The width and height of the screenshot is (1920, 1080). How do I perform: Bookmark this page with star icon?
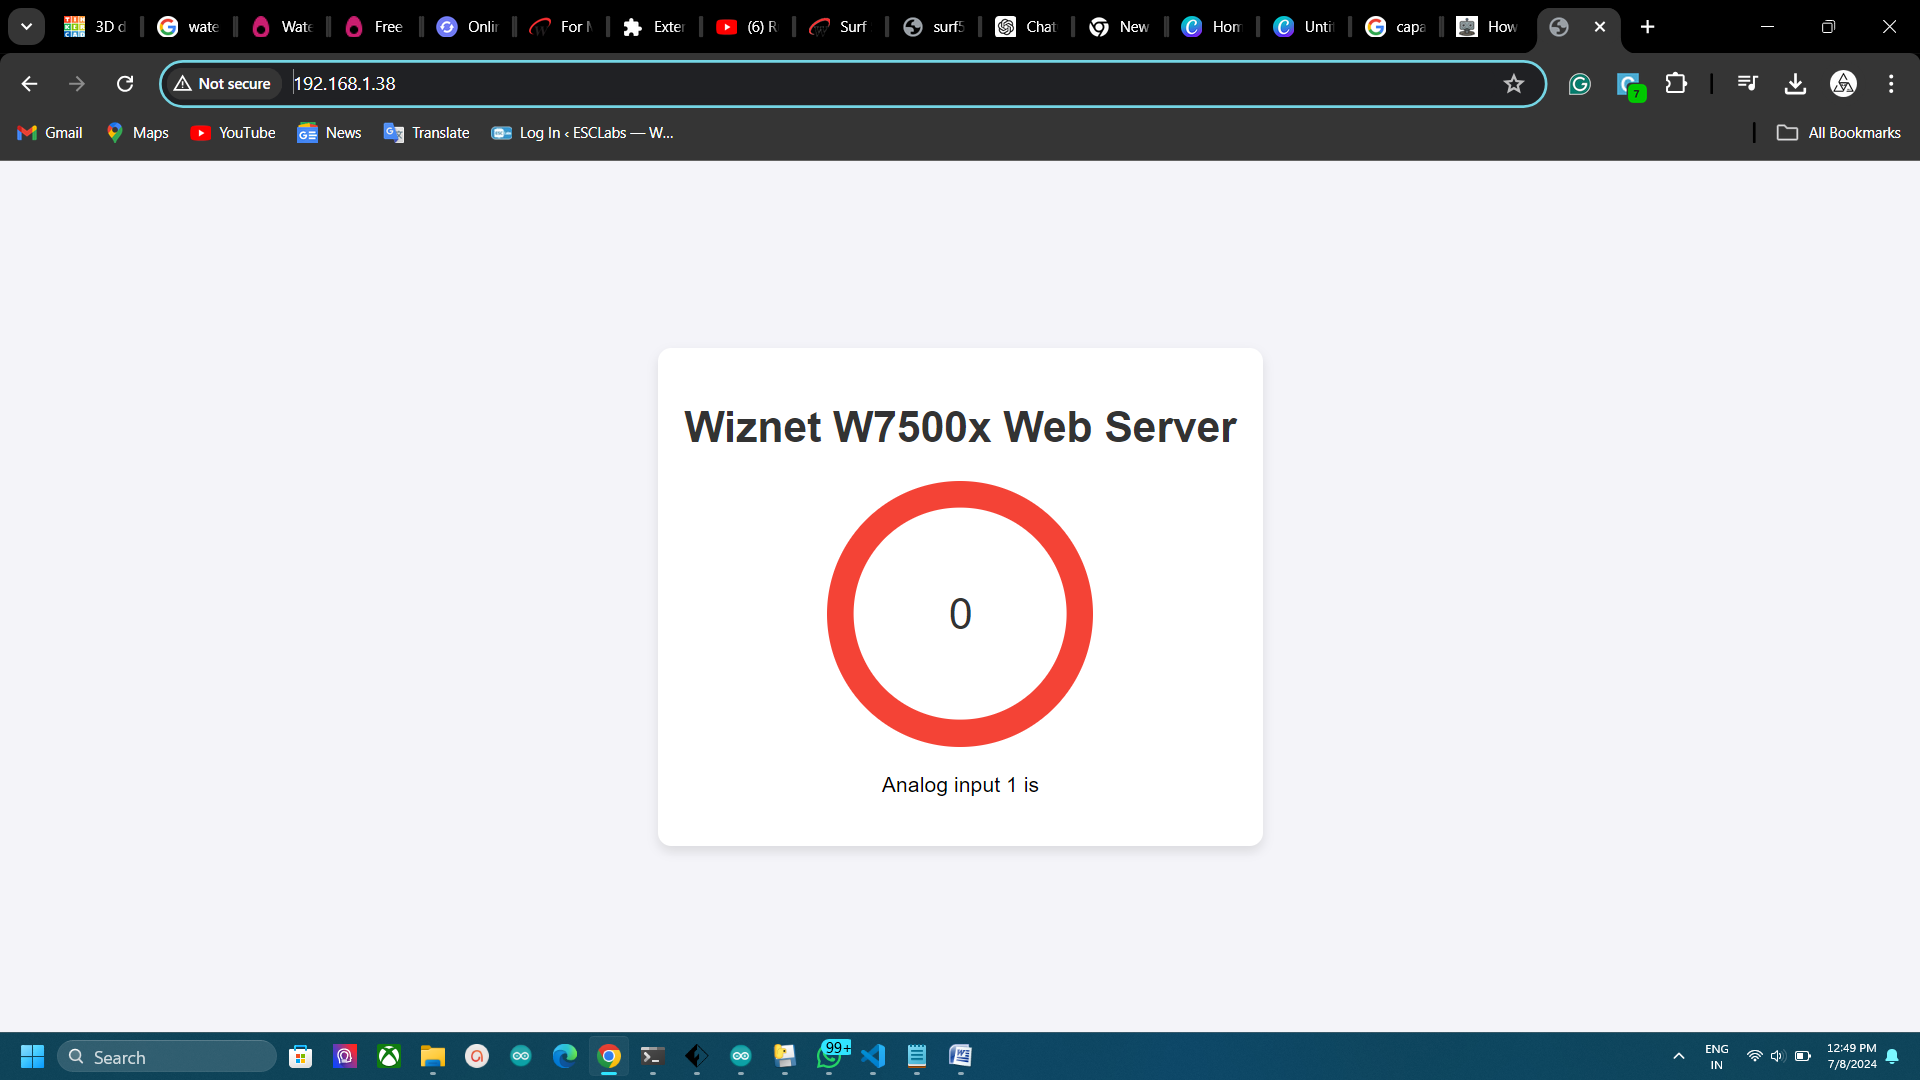click(x=1513, y=84)
